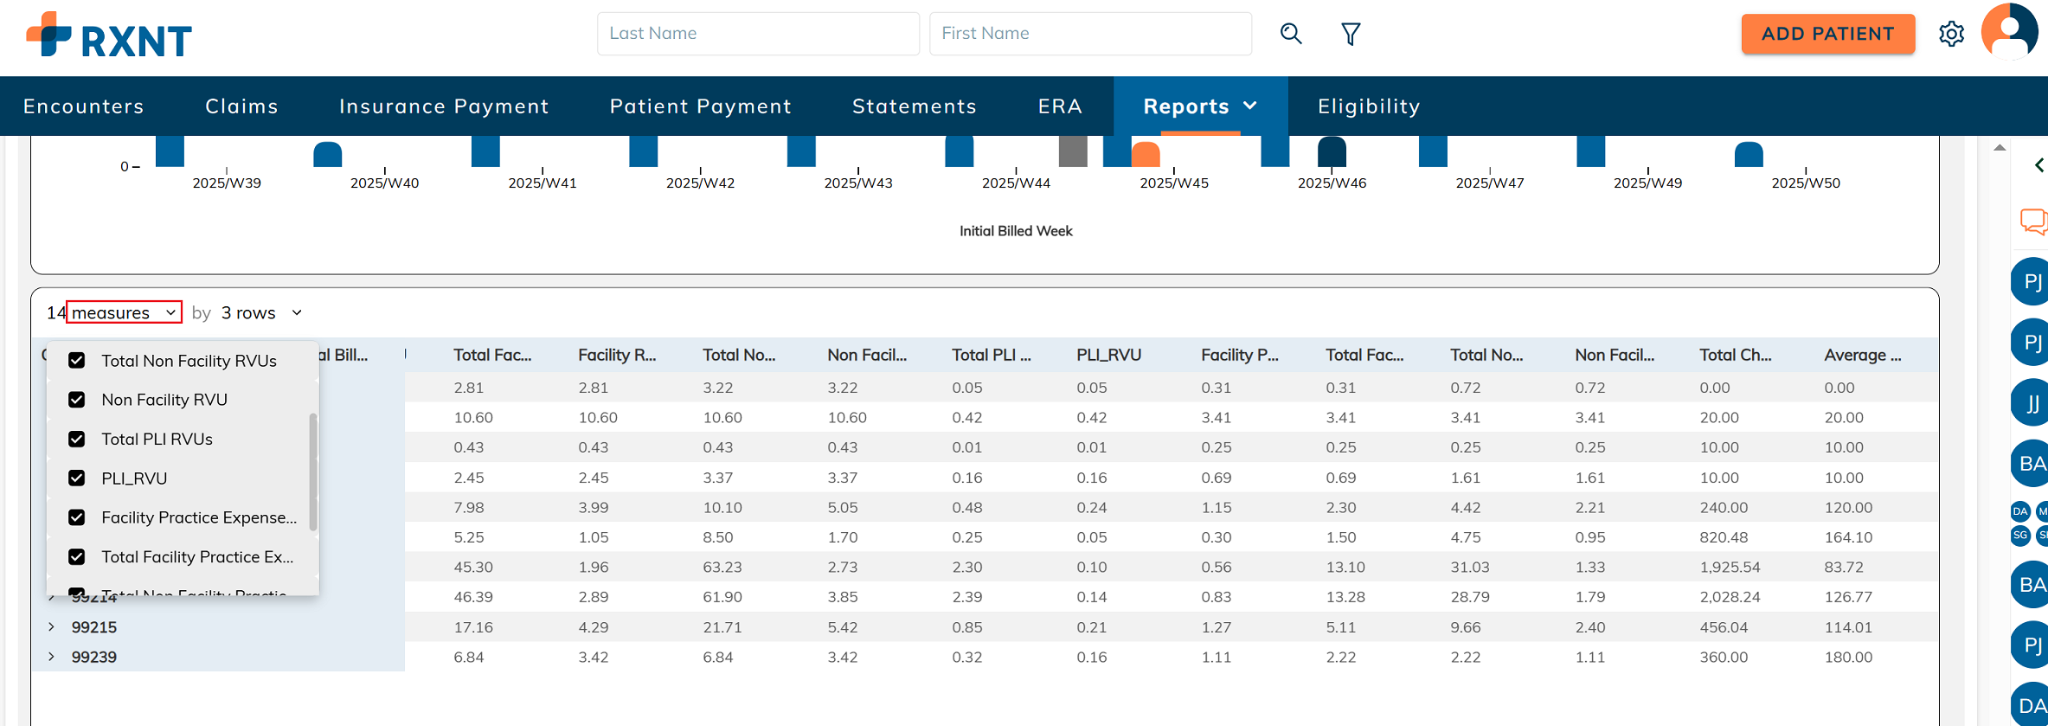The image size is (2048, 726).
Task: Select the JJ user avatar
Action: (2031, 403)
